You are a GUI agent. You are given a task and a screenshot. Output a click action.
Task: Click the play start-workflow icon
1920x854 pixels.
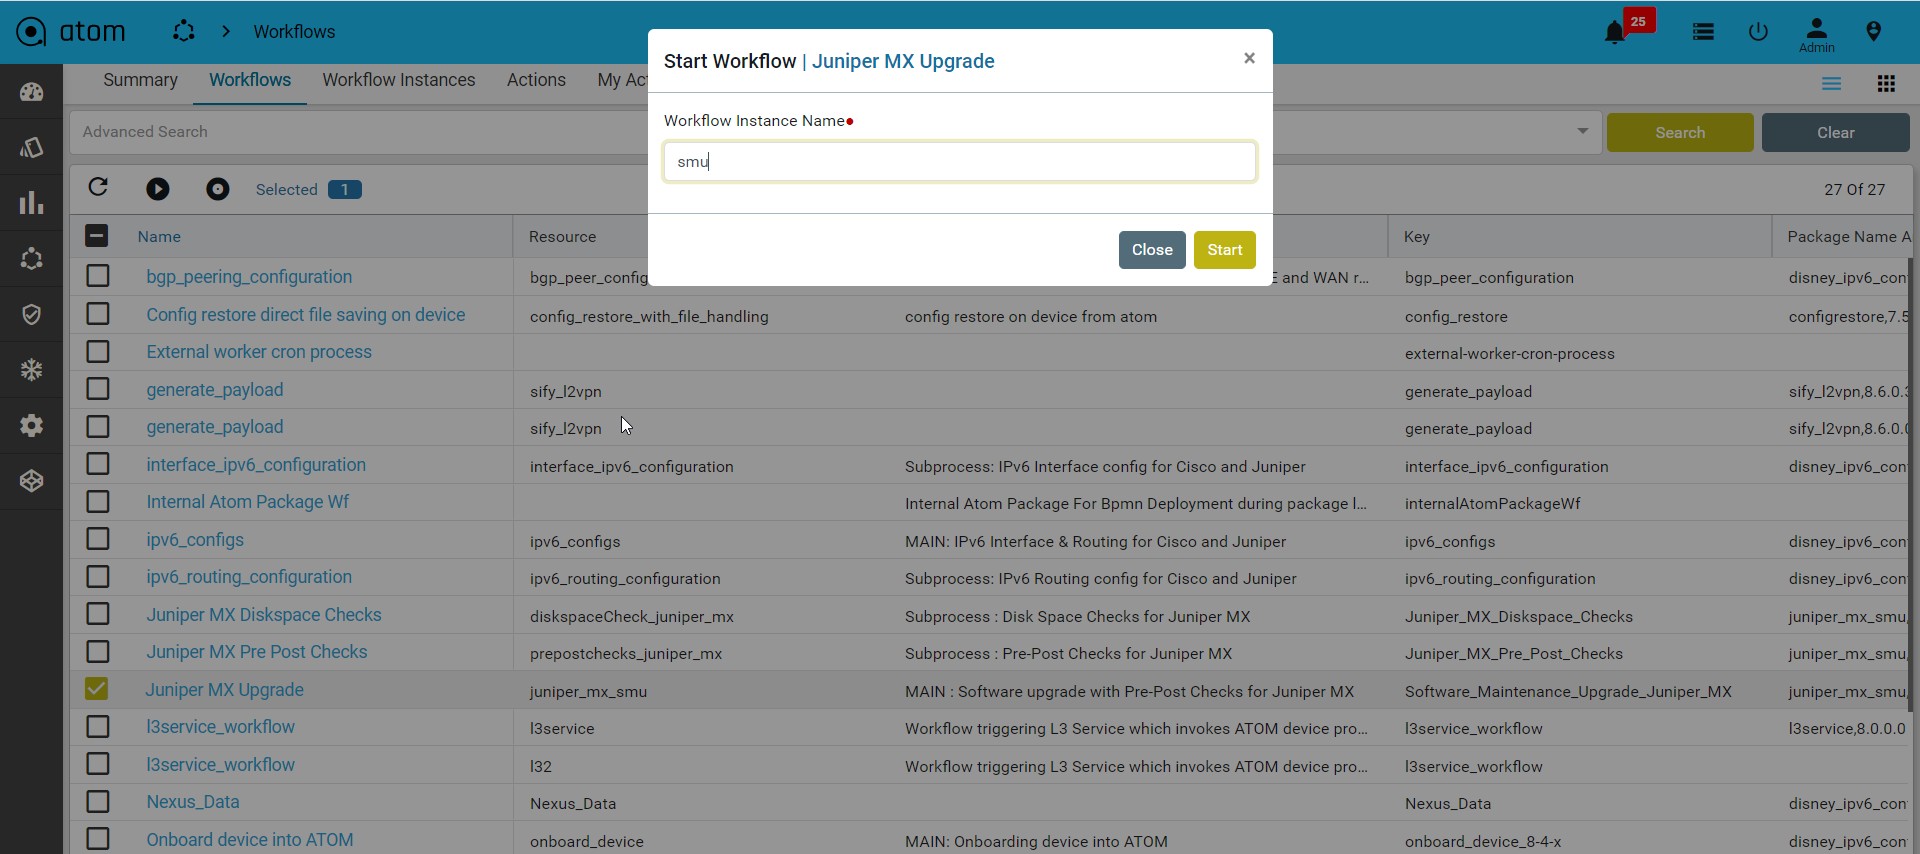[x=158, y=189]
